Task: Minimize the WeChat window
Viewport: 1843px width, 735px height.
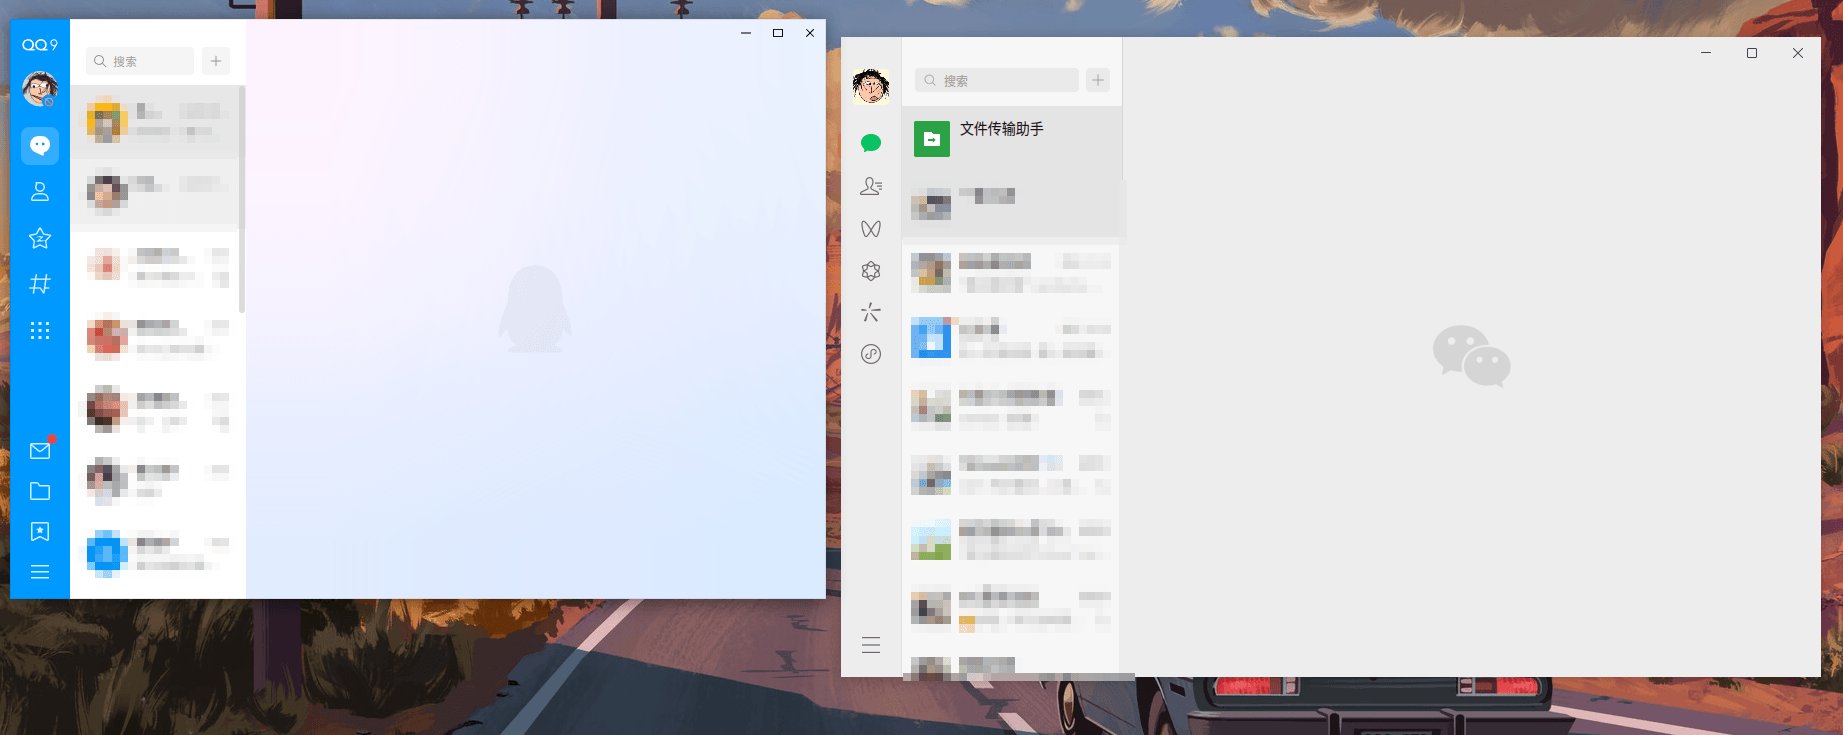Action: pos(1706,53)
